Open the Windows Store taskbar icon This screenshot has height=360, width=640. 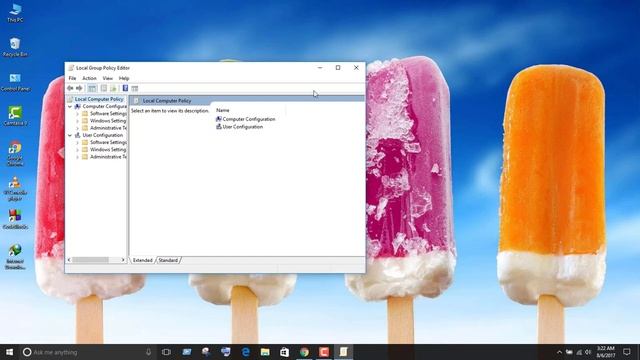point(284,352)
